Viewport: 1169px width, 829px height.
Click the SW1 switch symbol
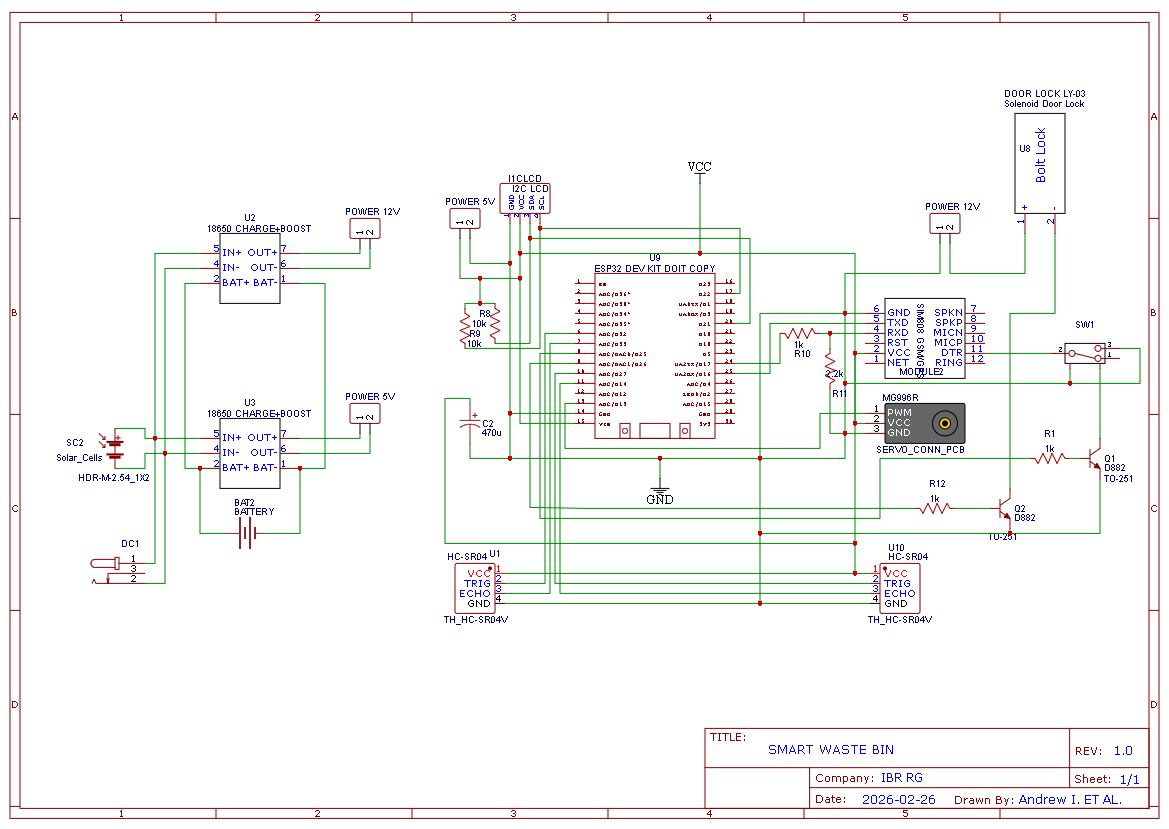[1085, 353]
